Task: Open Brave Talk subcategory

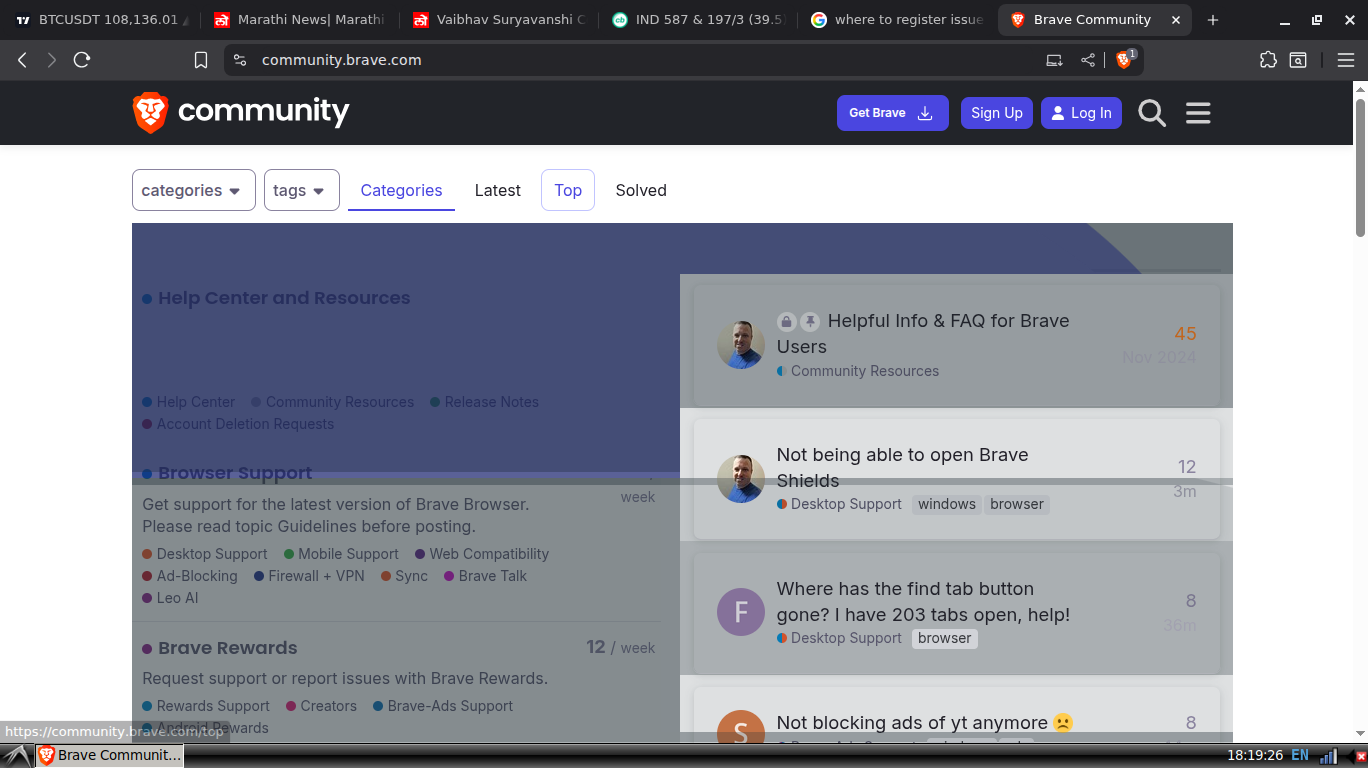Action: coord(492,576)
